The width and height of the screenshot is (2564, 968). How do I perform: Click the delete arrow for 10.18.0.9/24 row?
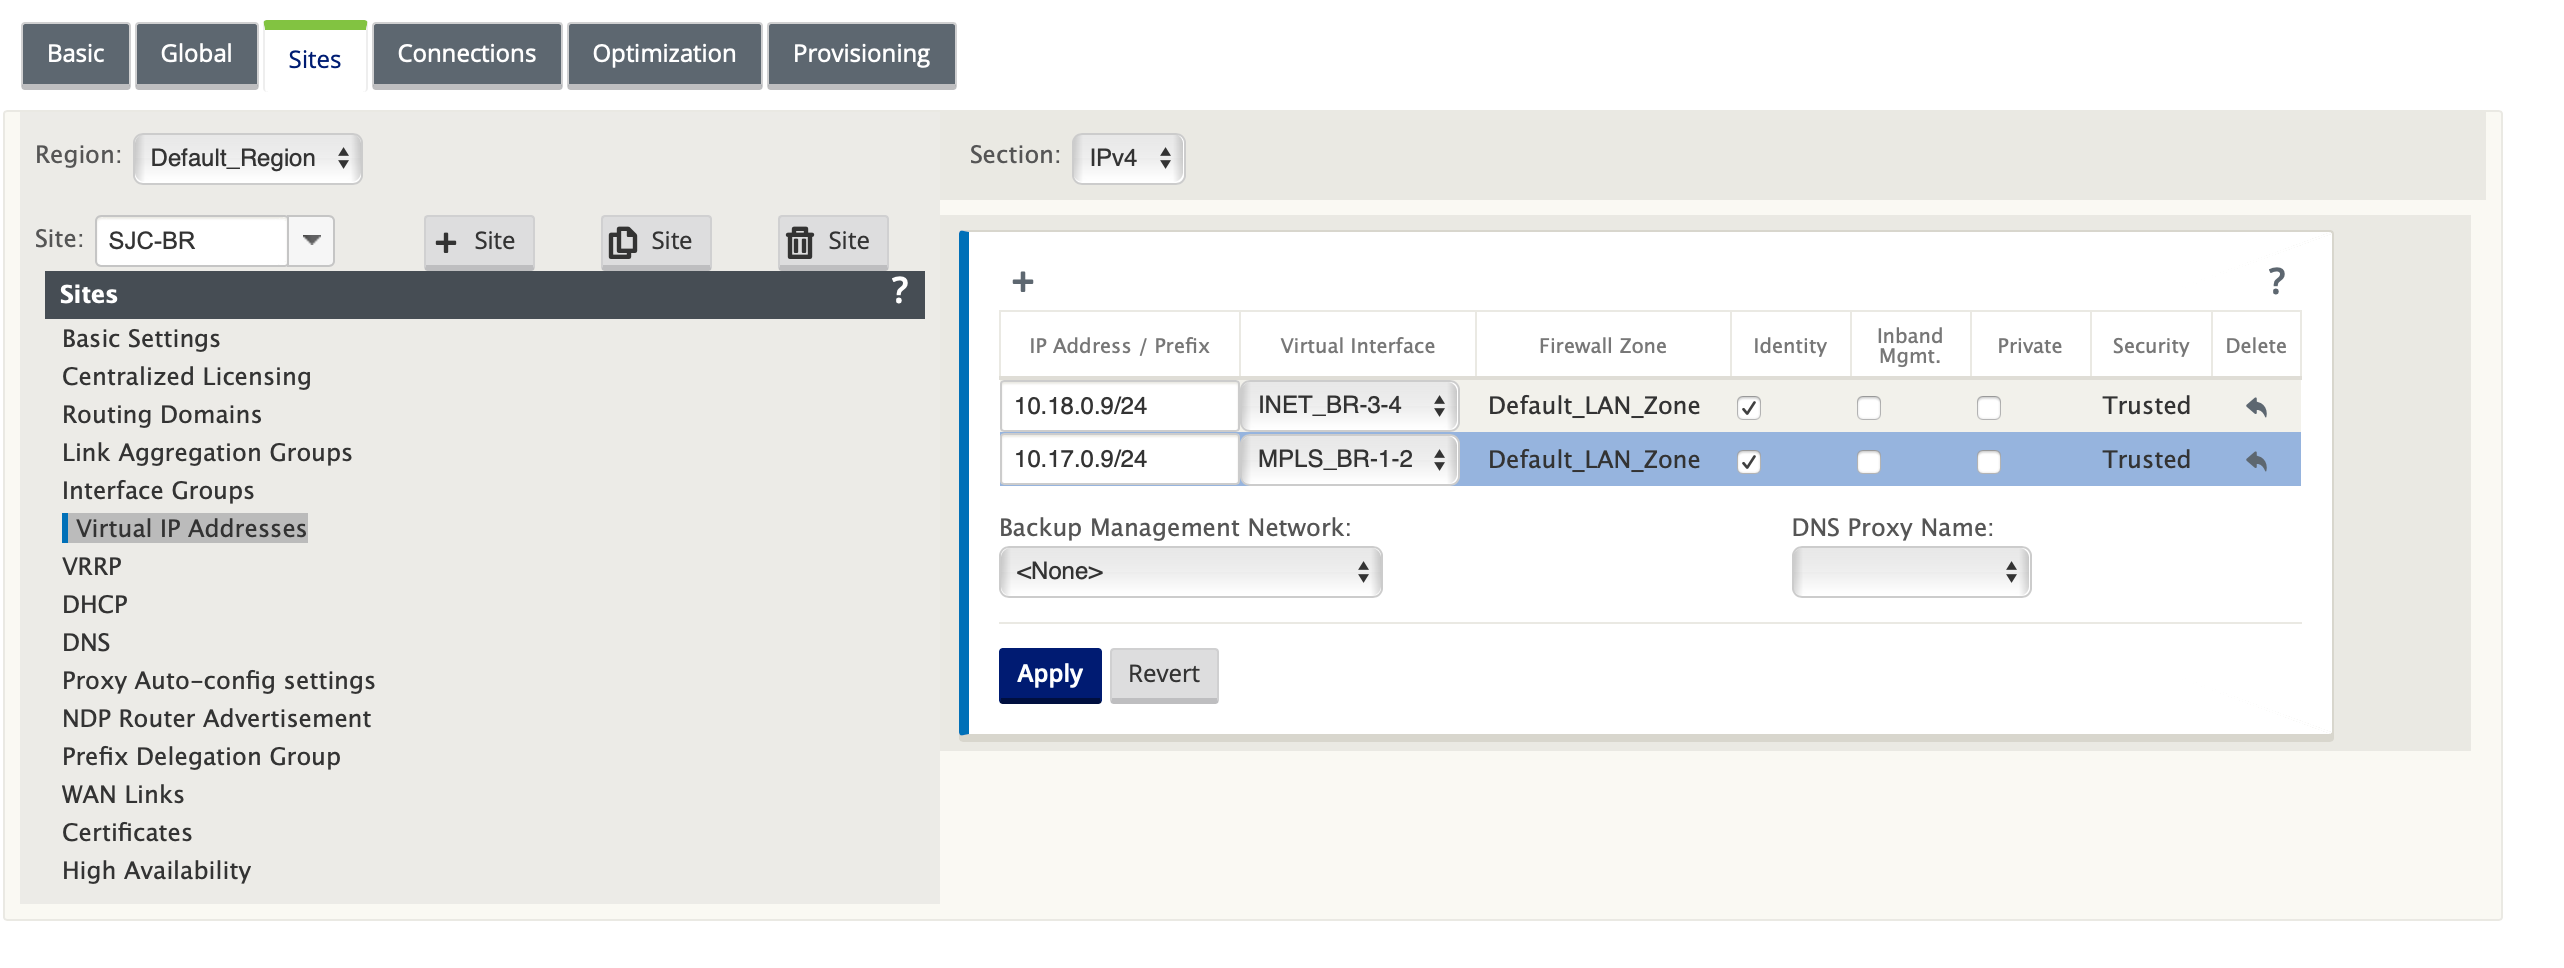2256,406
